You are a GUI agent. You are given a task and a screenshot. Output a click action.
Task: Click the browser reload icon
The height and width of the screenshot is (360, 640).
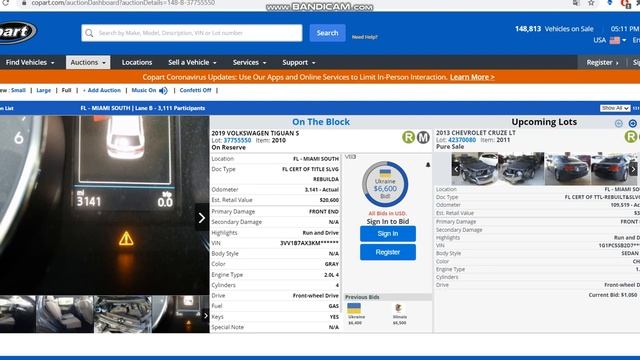pos(6,3)
